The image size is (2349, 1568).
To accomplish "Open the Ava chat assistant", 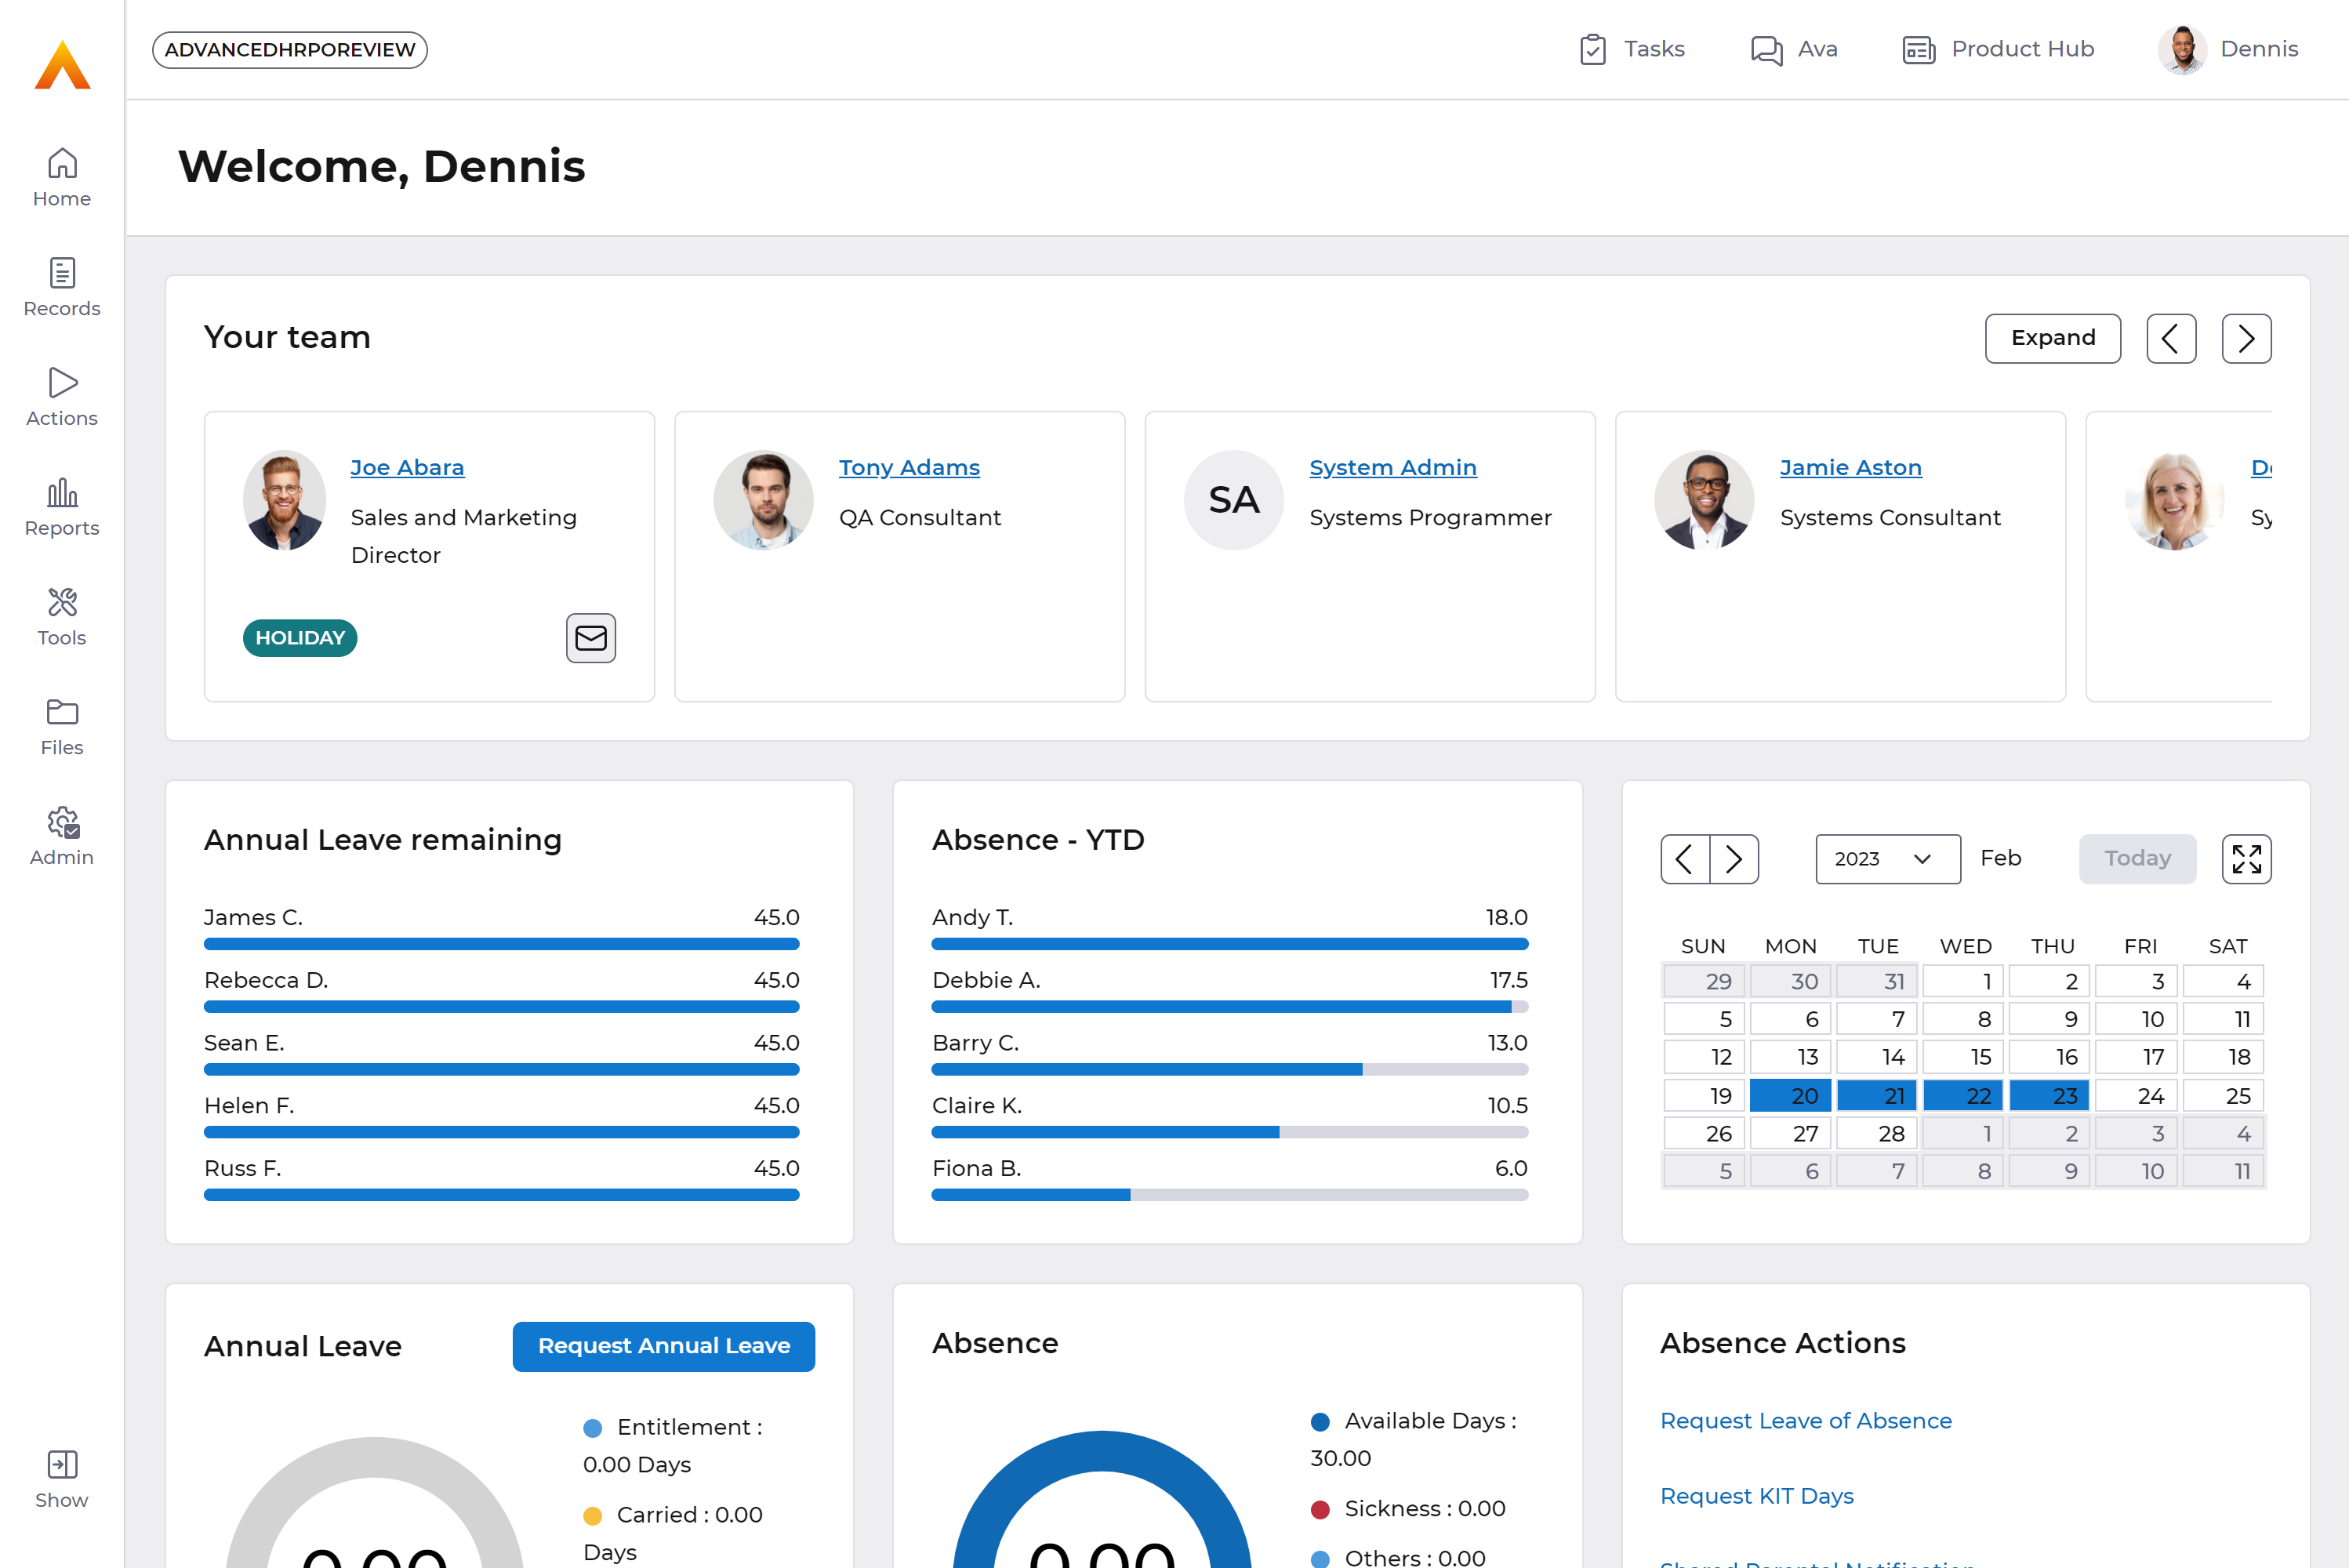I will 1793,49.
